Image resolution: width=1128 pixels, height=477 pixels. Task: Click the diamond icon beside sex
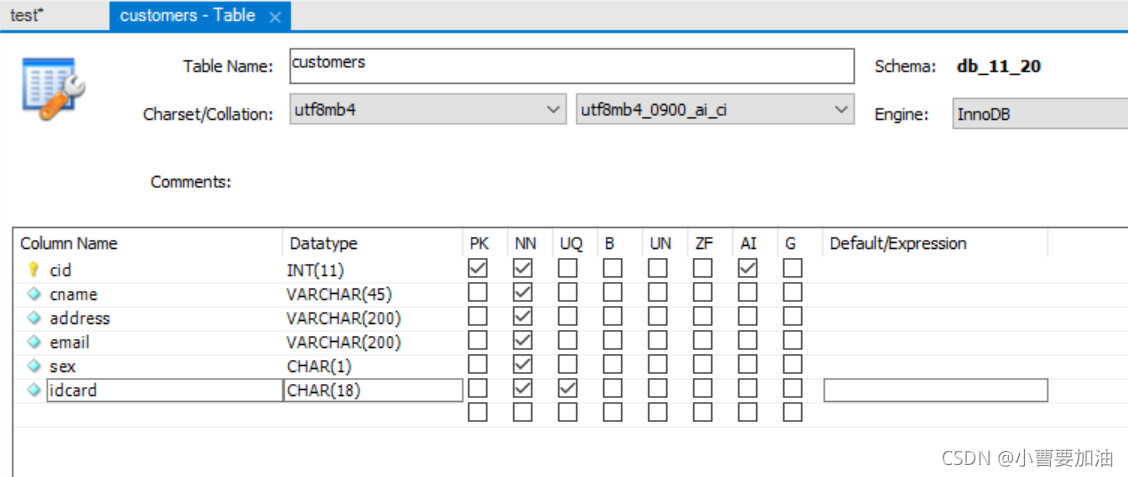point(33,366)
